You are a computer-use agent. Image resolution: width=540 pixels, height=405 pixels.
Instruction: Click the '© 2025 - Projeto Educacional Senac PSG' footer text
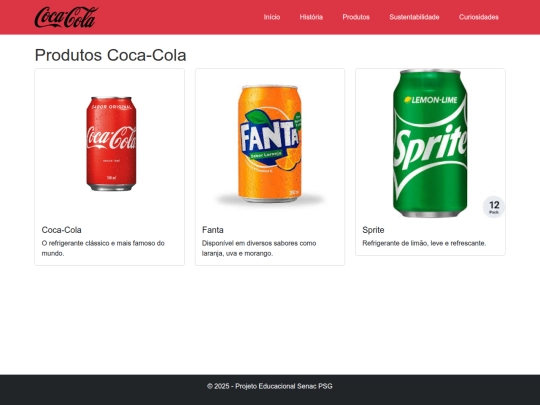click(270, 386)
